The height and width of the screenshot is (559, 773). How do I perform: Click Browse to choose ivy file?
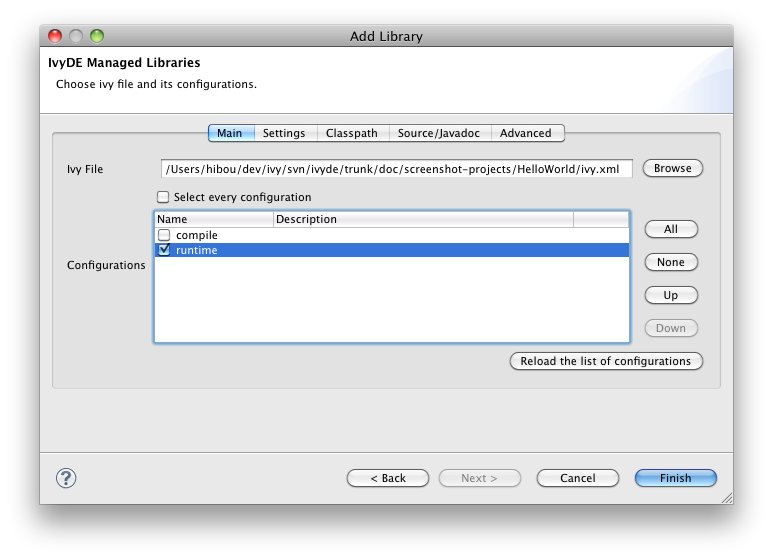click(672, 168)
